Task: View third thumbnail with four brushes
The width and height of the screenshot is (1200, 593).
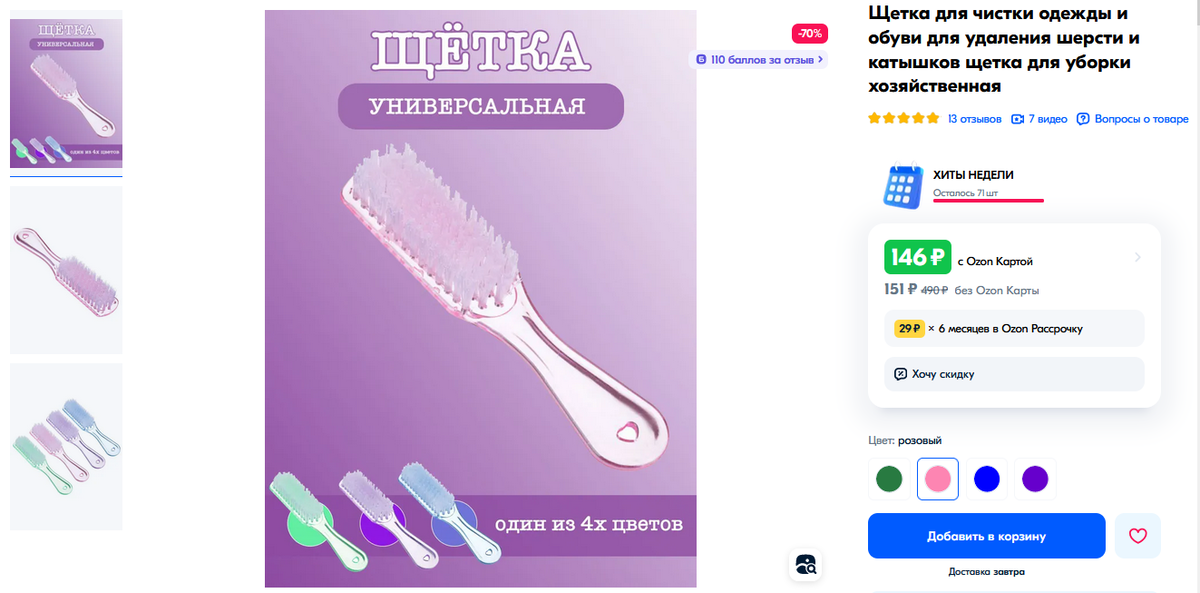Action: 66,446
